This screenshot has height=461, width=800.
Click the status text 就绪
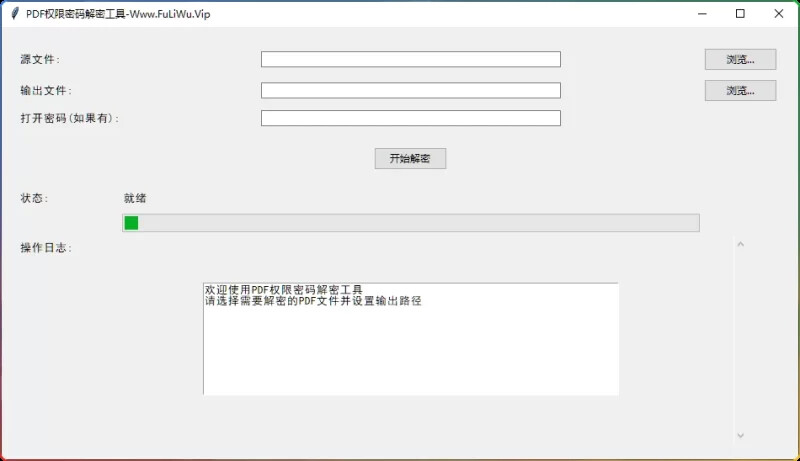click(x=135, y=198)
